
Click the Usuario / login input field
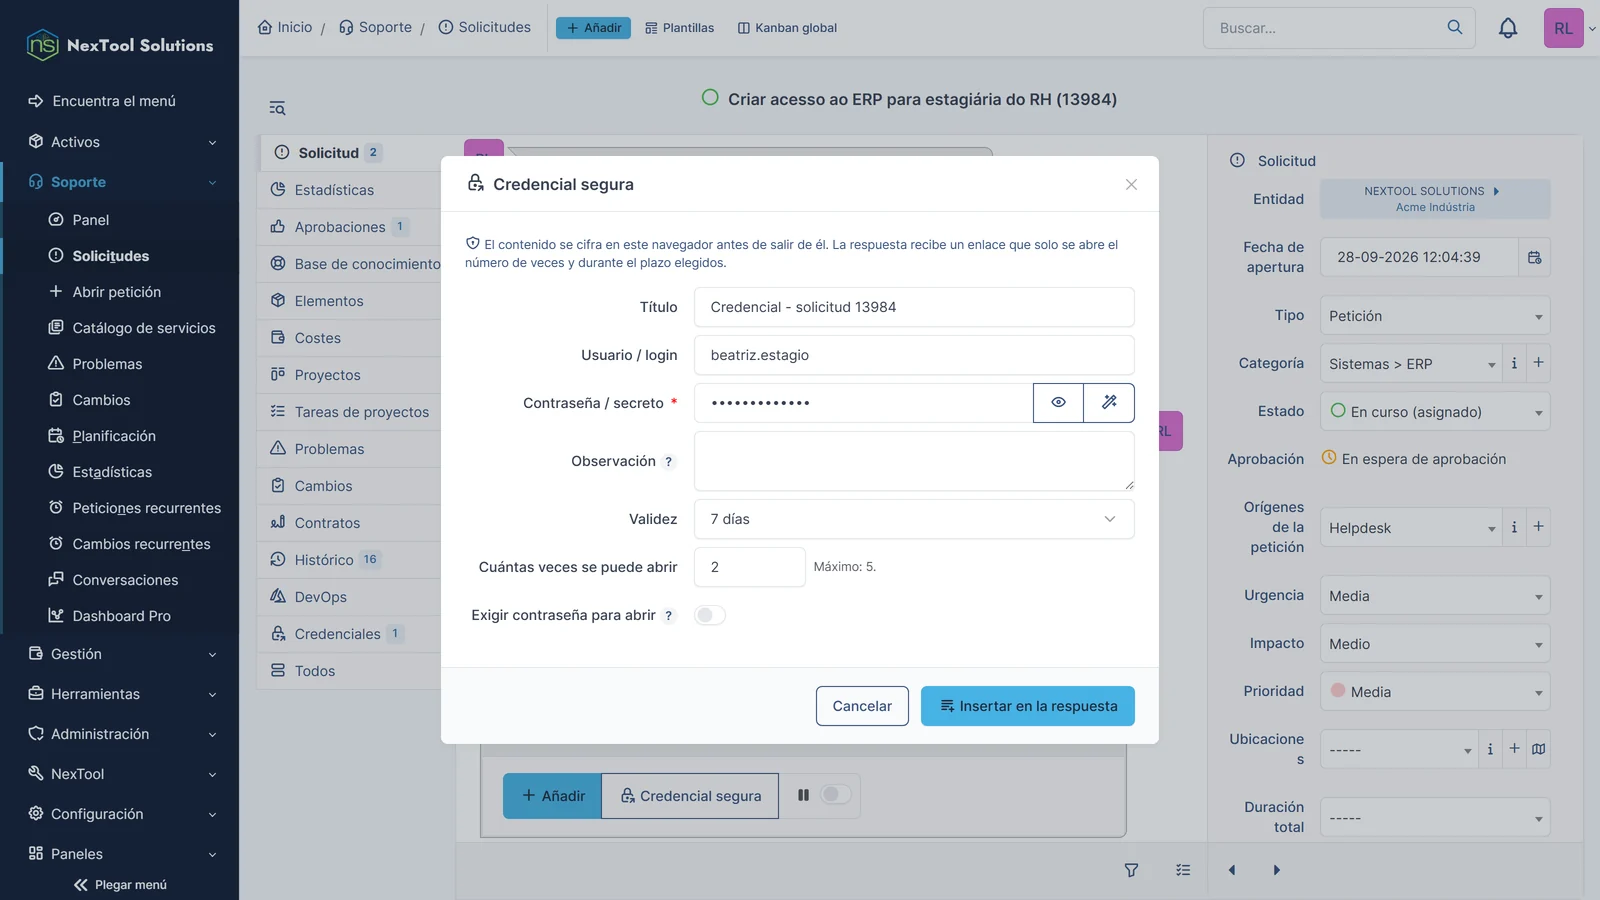coord(914,355)
